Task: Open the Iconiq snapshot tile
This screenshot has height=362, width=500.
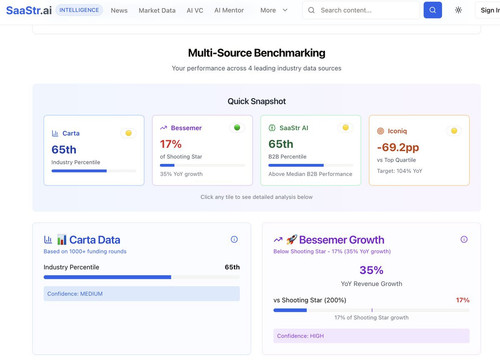Action: (419, 150)
